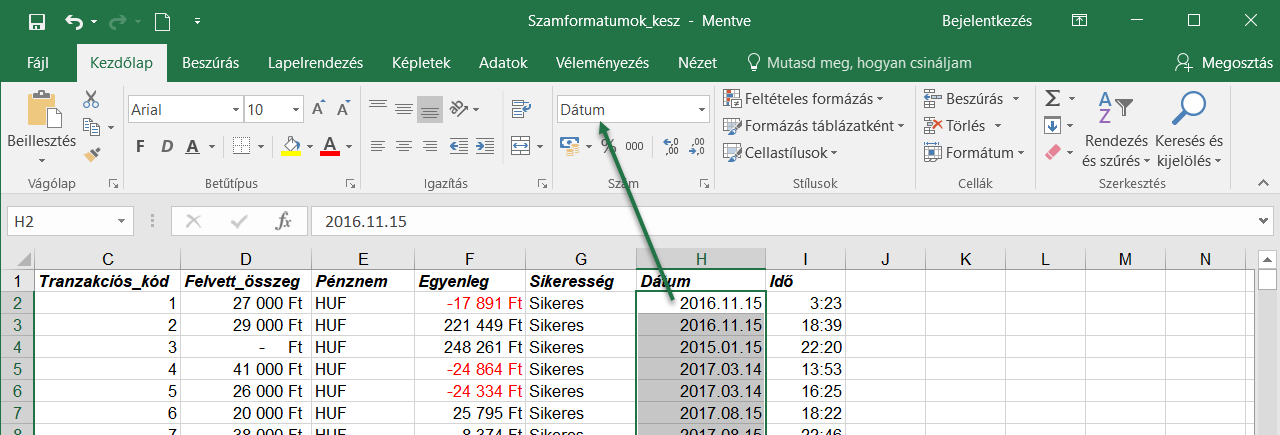Select the Format Painter brush
The height and width of the screenshot is (435, 1280).
pos(91,154)
